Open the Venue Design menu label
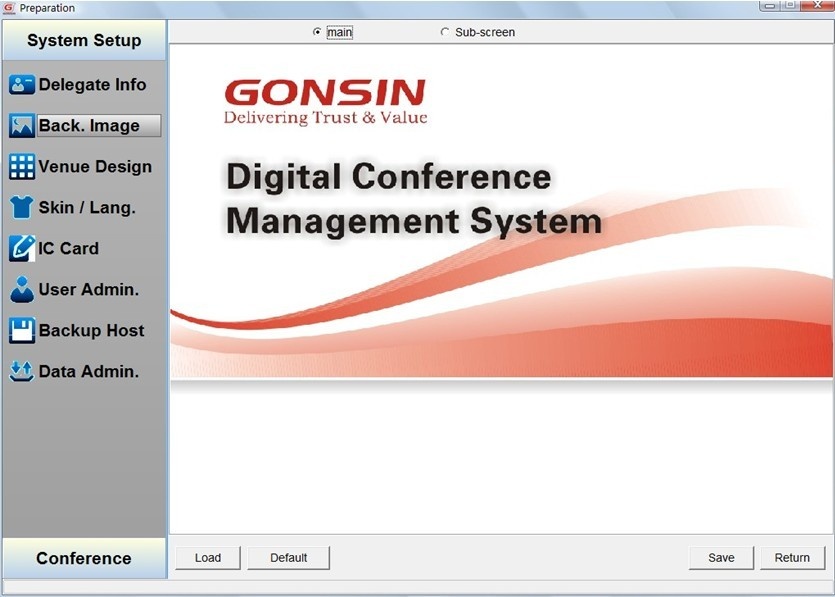 (x=95, y=167)
